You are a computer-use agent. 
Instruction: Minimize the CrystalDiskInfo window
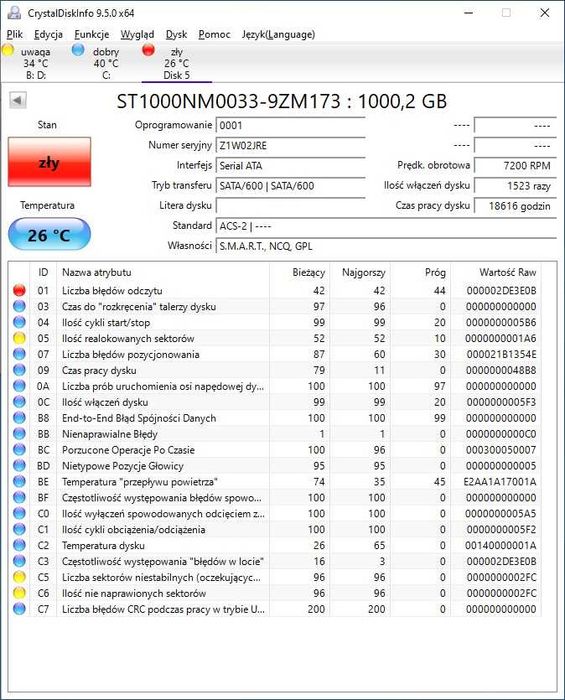point(469,12)
